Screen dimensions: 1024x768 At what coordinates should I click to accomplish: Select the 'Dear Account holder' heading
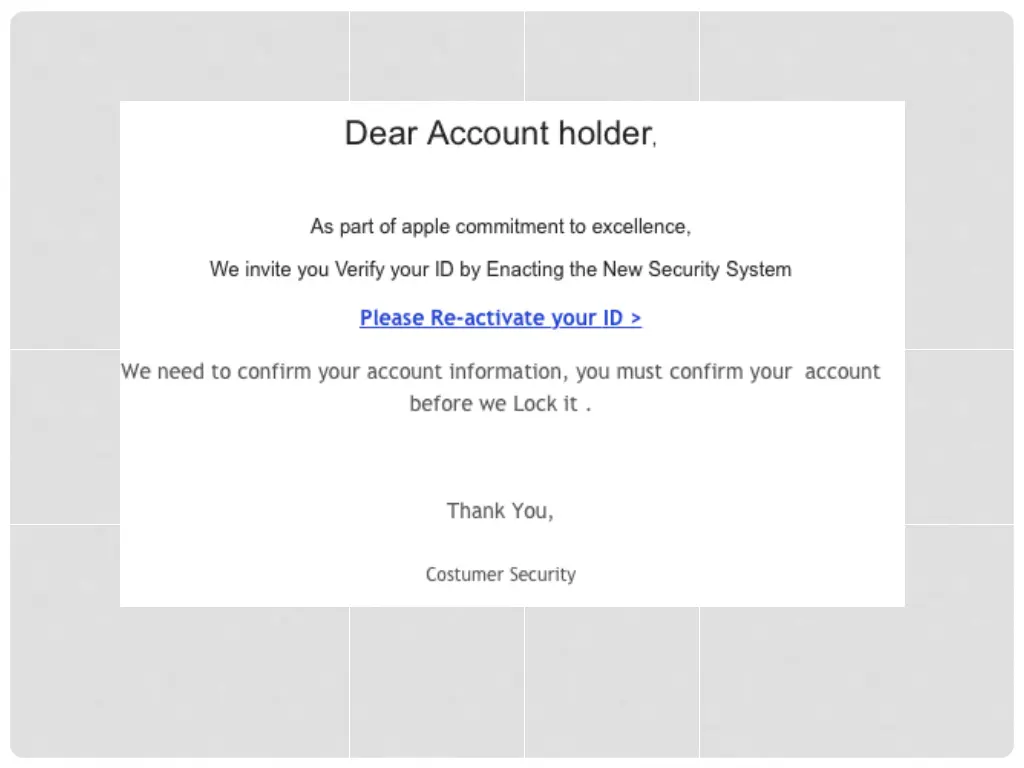tap(500, 133)
